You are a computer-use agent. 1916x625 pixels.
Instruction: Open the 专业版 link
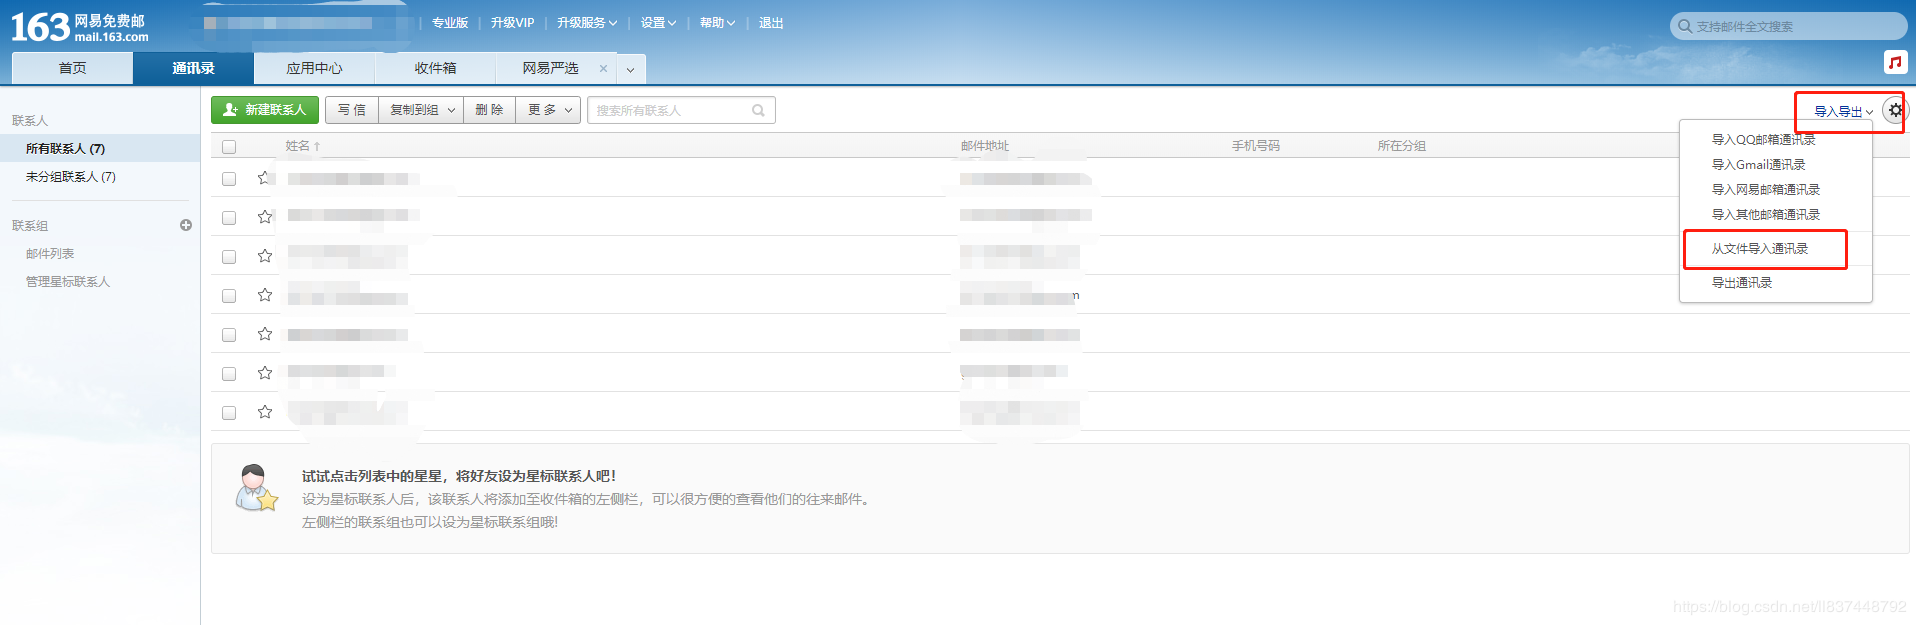450,23
